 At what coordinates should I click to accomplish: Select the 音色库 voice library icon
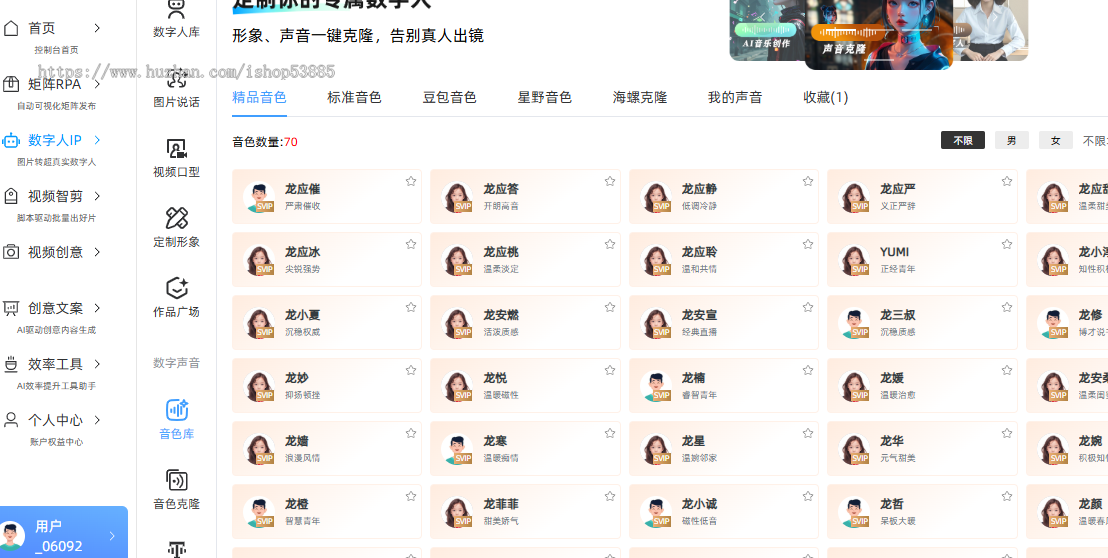[x=176, y=410]
